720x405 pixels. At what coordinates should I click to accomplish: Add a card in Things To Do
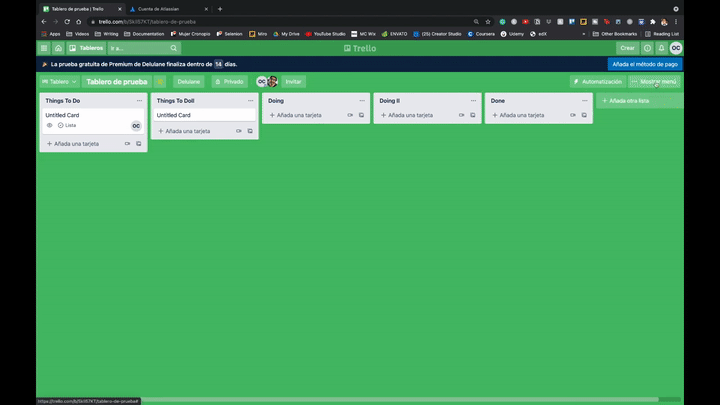click(73, 144)
